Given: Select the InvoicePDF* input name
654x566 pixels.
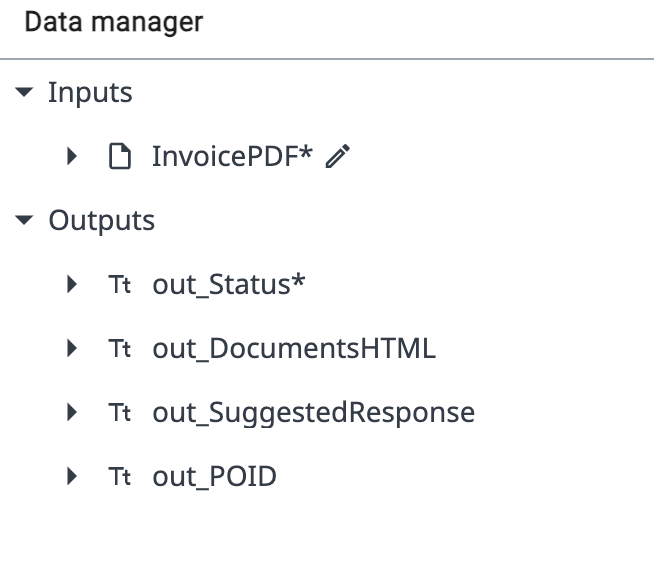Looking at the screenshot, I should (x=232, y=156).
